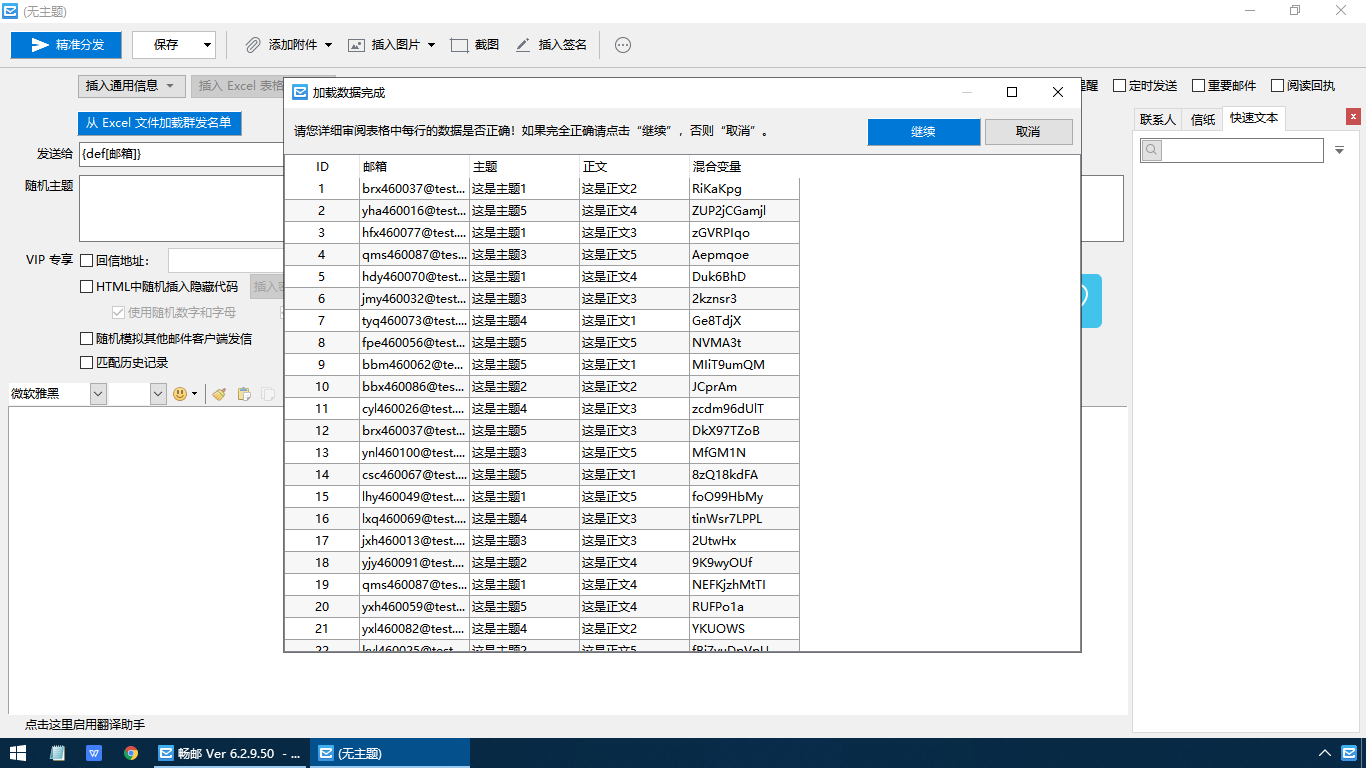The height and width of the screenshot is (768, 1366).
Task: Click 取消 in the data loaded dialog
Action: (1029, 132)
